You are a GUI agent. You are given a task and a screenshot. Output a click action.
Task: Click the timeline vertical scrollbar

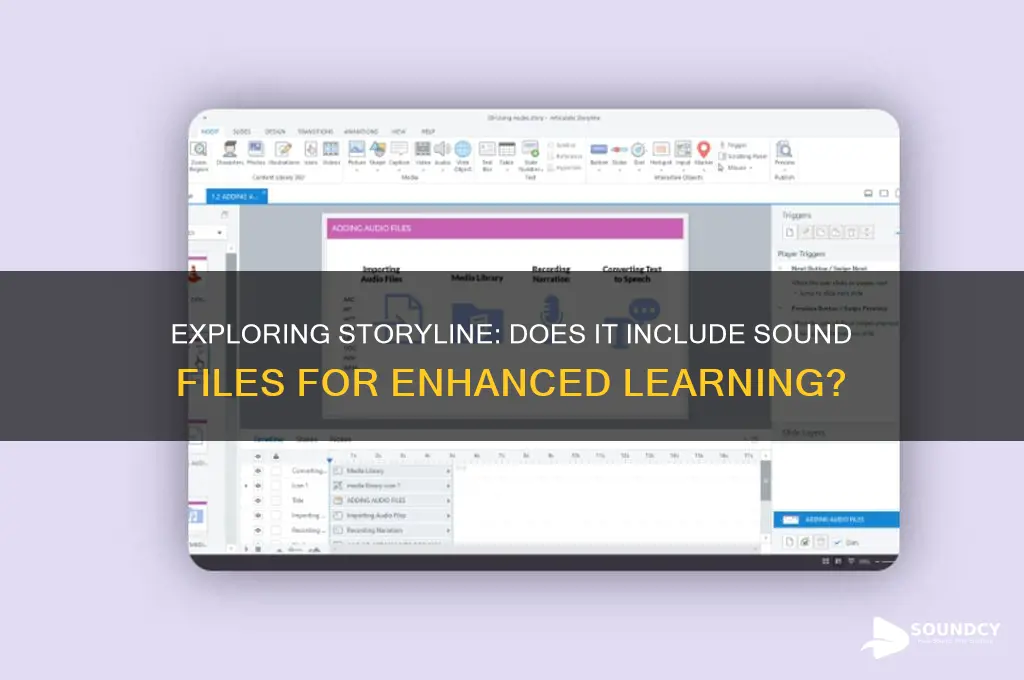(x=765, y=480)
